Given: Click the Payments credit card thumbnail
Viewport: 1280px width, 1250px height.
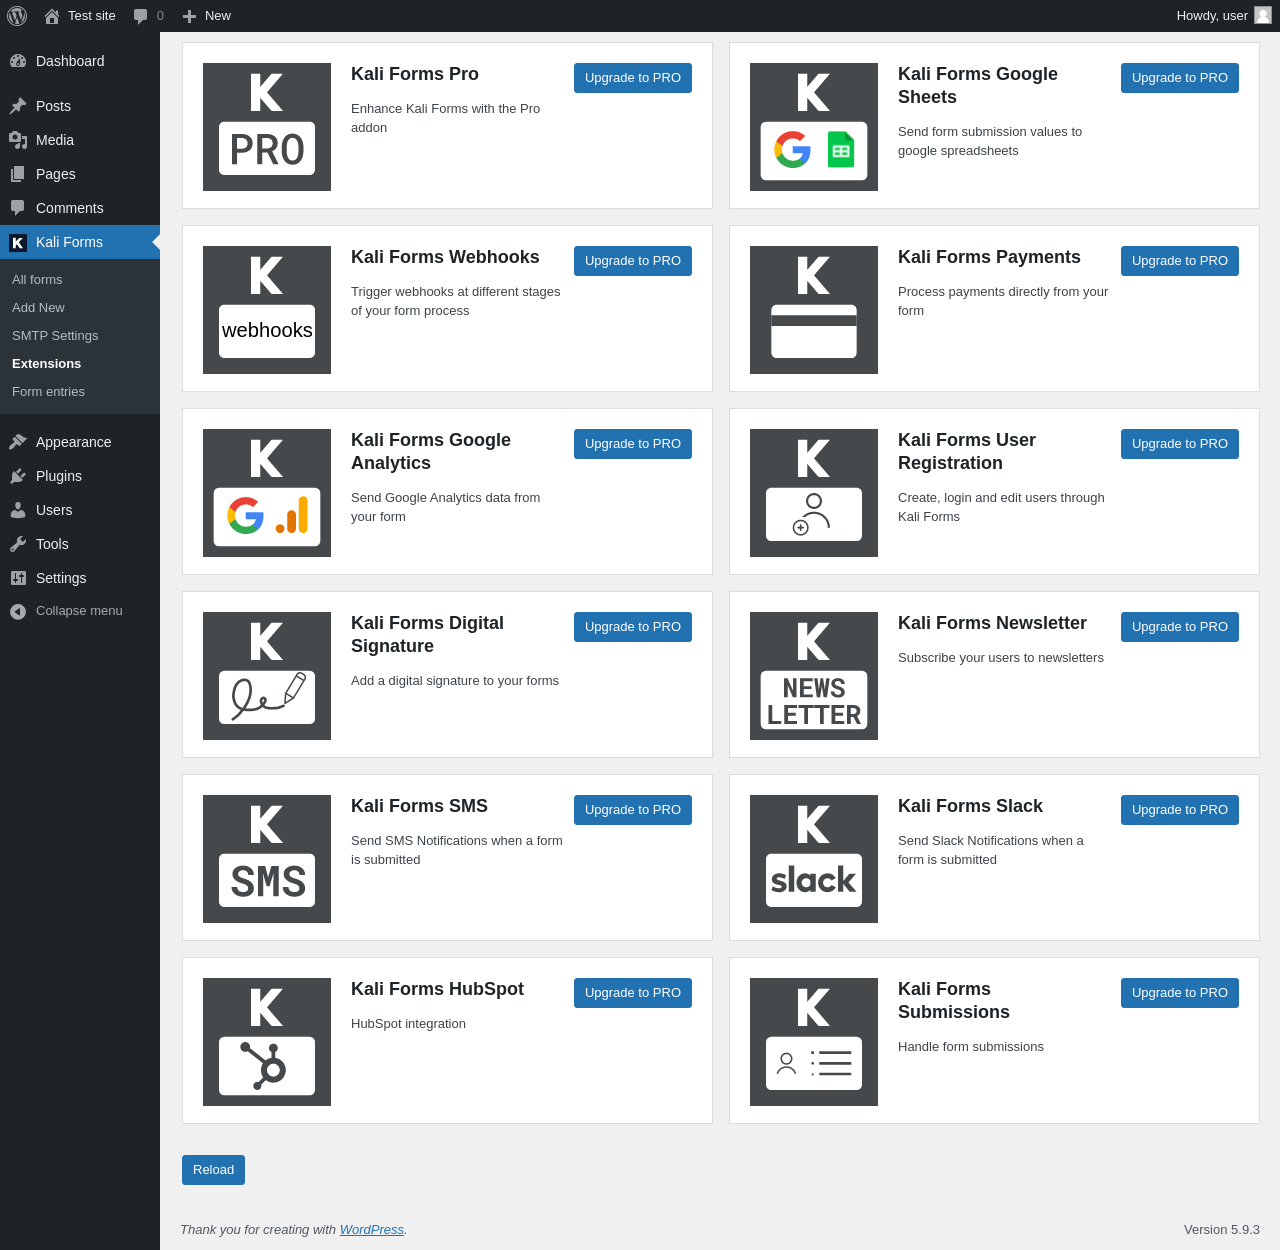Looking at the screenshot, I should pos(814,310).
